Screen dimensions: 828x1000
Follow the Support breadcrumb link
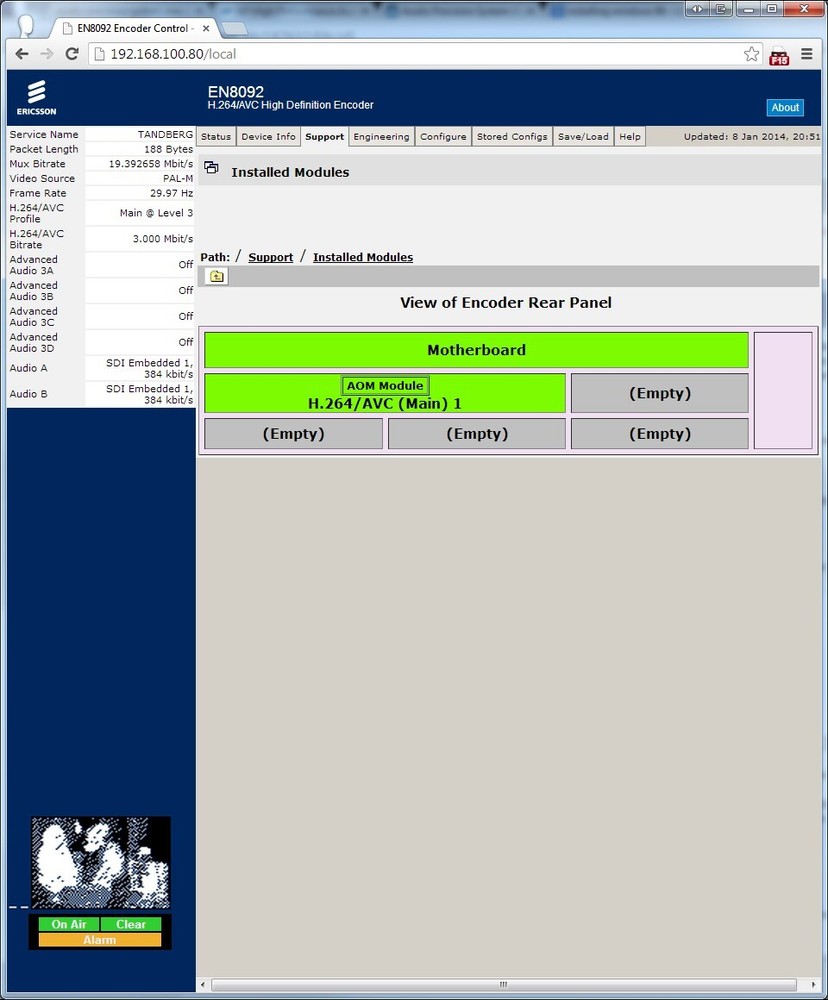coord(270,257)
